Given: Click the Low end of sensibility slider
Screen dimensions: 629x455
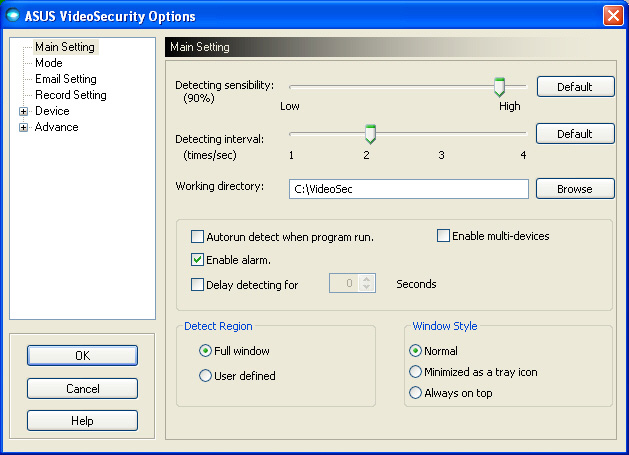Looking at the screenshot, I should click(x=290, y=106).
